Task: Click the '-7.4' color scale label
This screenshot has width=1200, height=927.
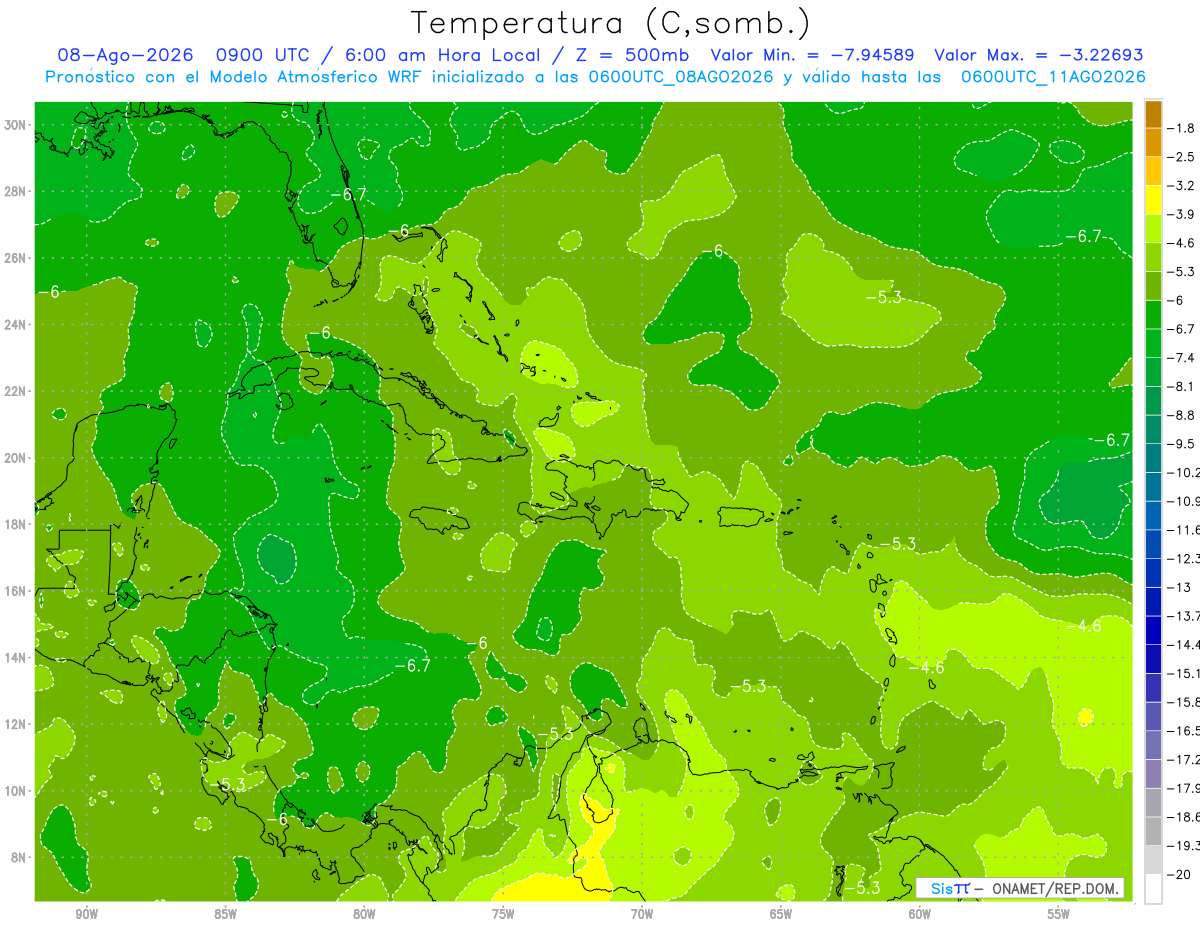Action: point(1182,358)
